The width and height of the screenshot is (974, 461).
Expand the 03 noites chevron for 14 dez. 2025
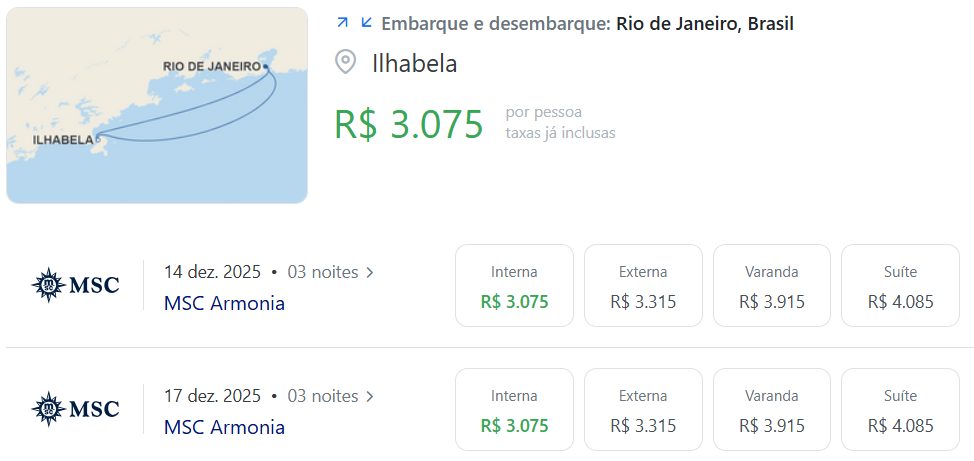(x=370, y=273)
